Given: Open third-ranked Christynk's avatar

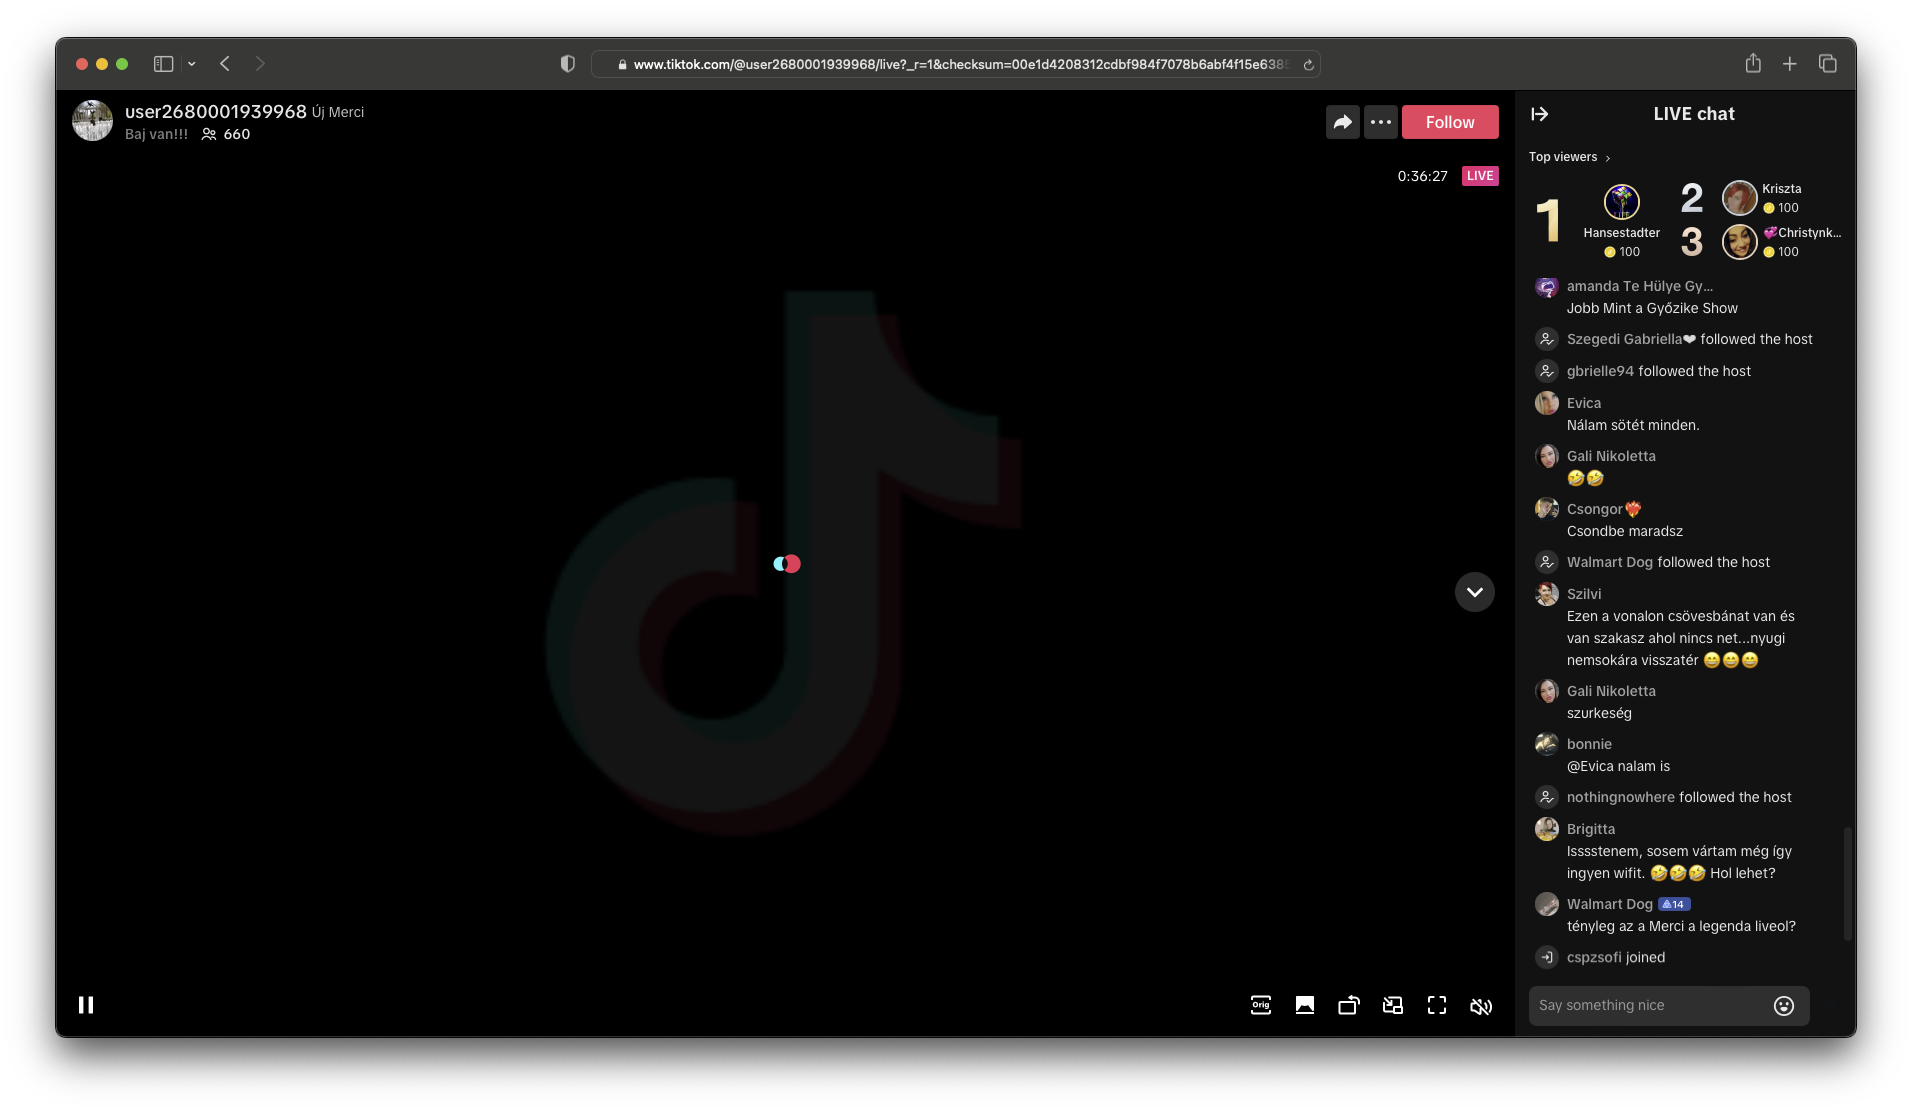Looking at the screenshot, I should 1740,242.
